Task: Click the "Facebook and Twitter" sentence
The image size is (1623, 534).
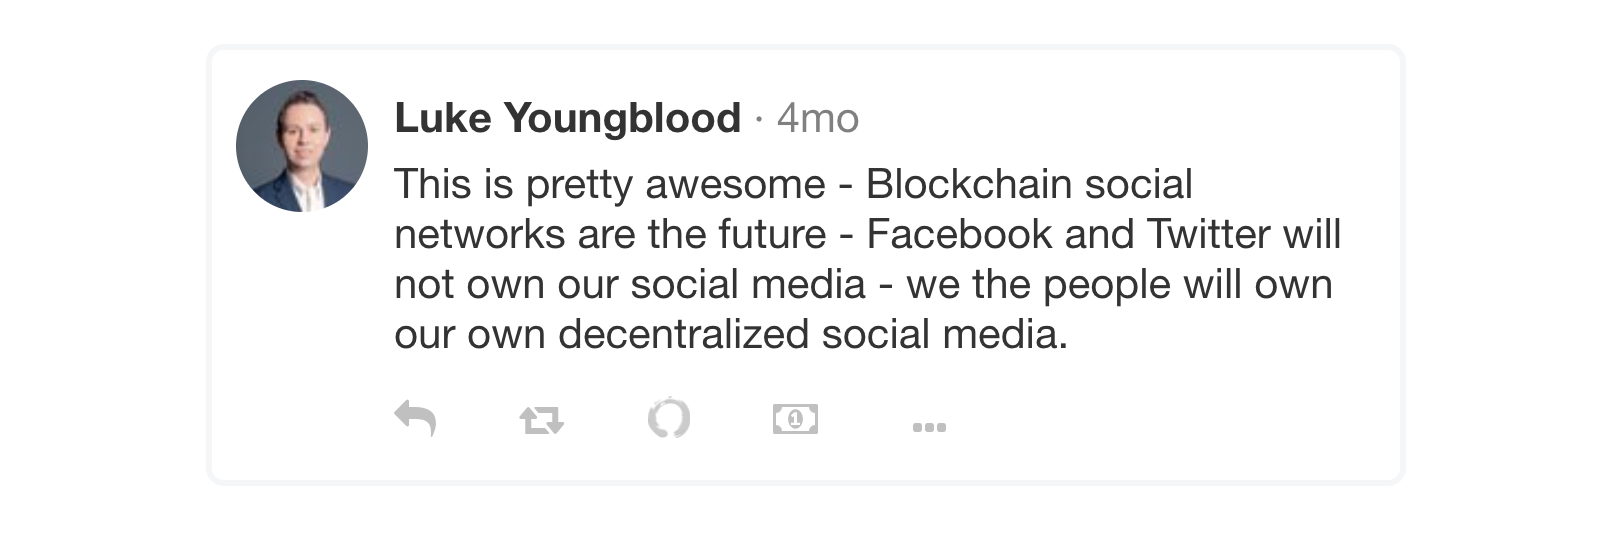Action: 1069,234
